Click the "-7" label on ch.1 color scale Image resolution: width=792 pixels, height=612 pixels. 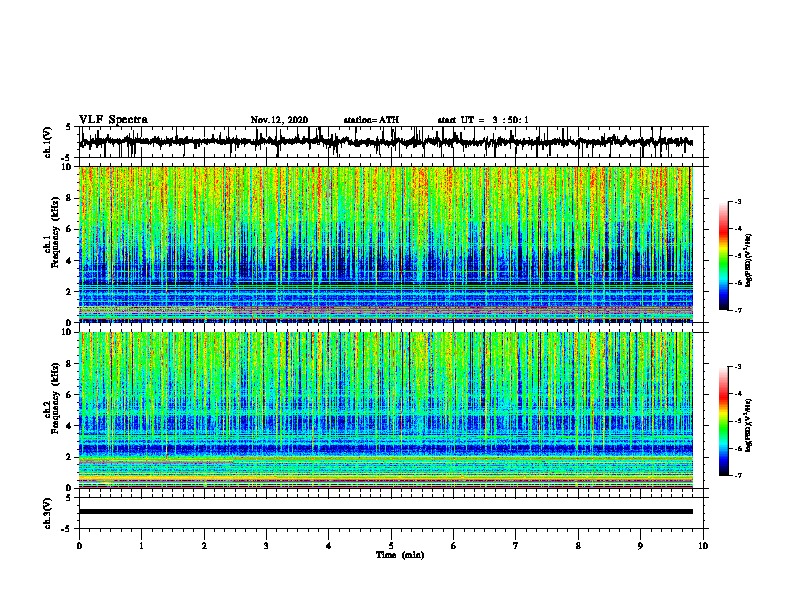(738, 310)
